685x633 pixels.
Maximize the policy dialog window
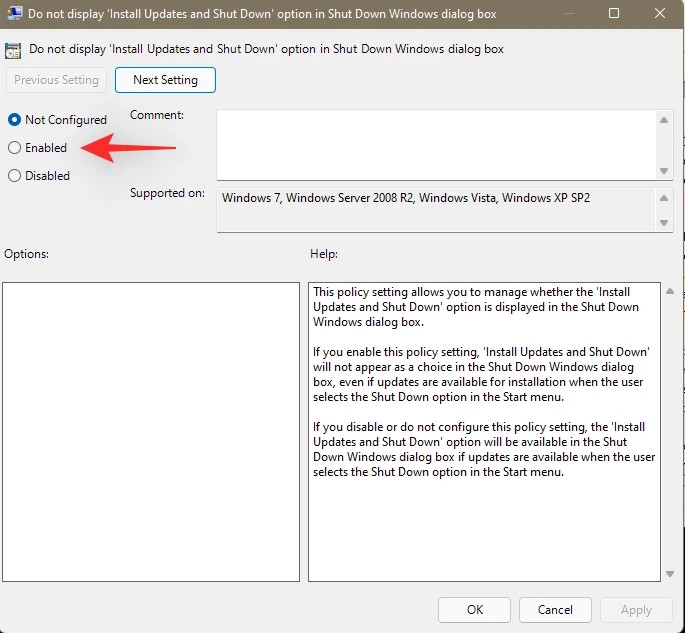(613, 14)
